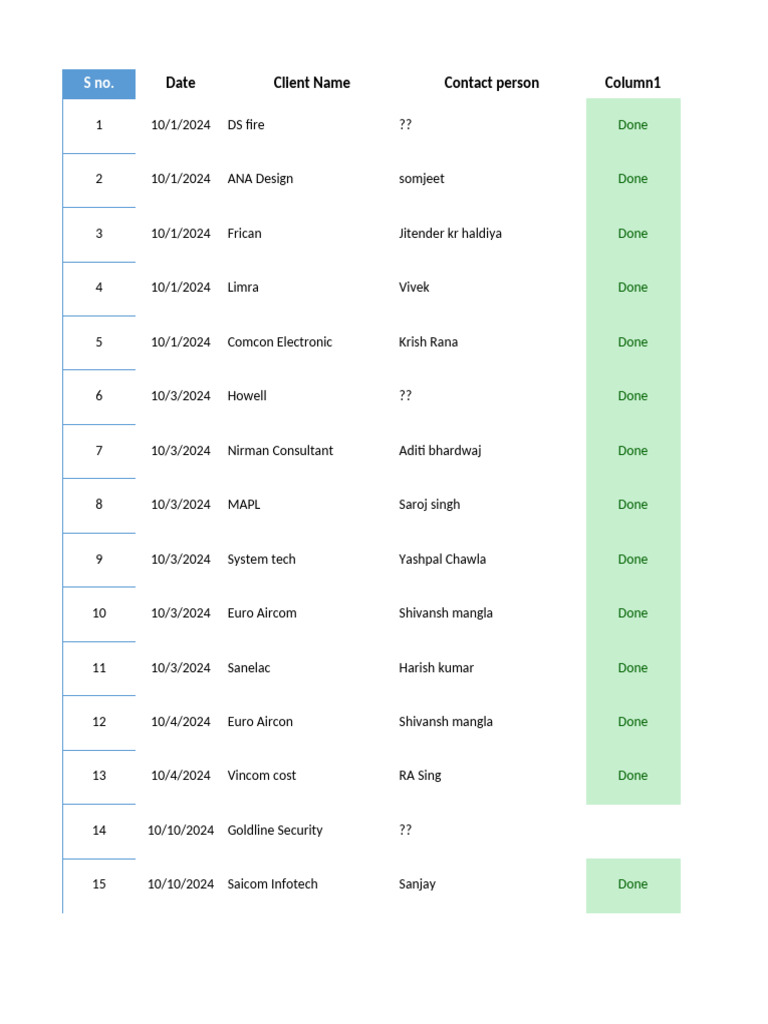Select the Done status for Howell row

tap(632, 396)
